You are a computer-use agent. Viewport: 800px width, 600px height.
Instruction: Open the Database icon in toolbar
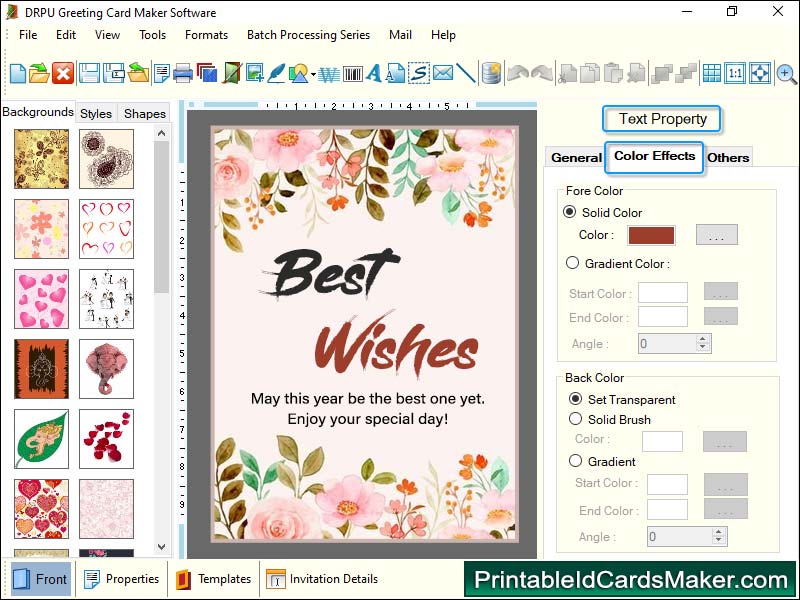pos(491,73)
